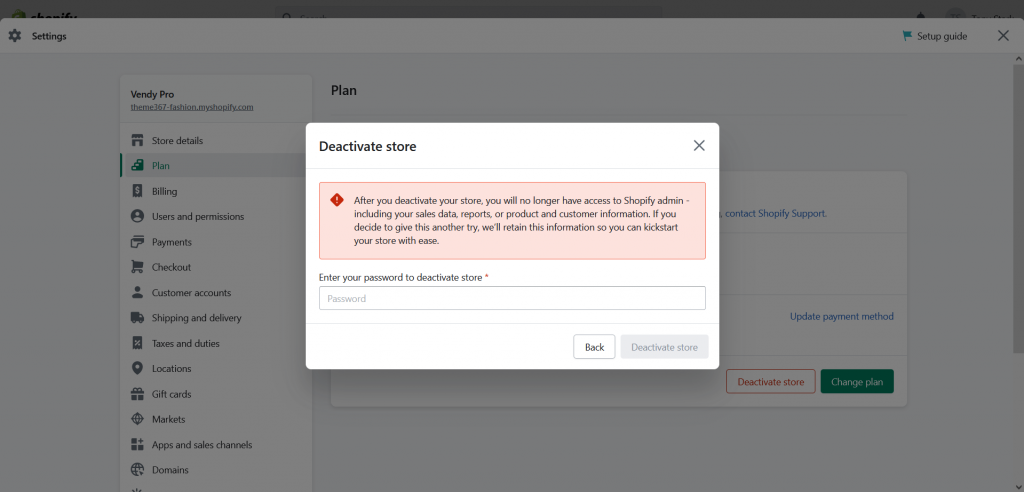
Task: Click the Shipping and delivery truck icon
Action: pos(137,318)
